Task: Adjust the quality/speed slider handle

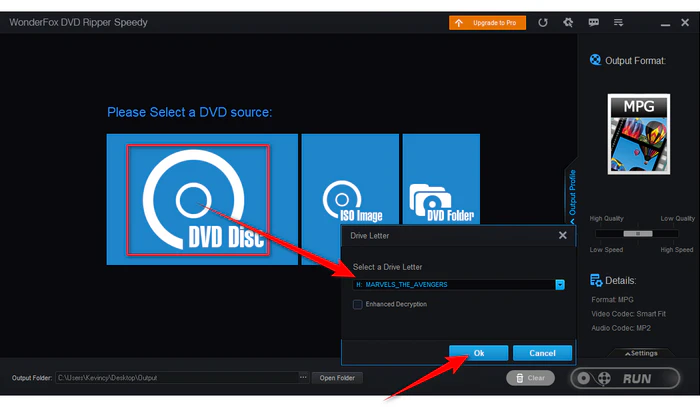Action: point(638,233)
